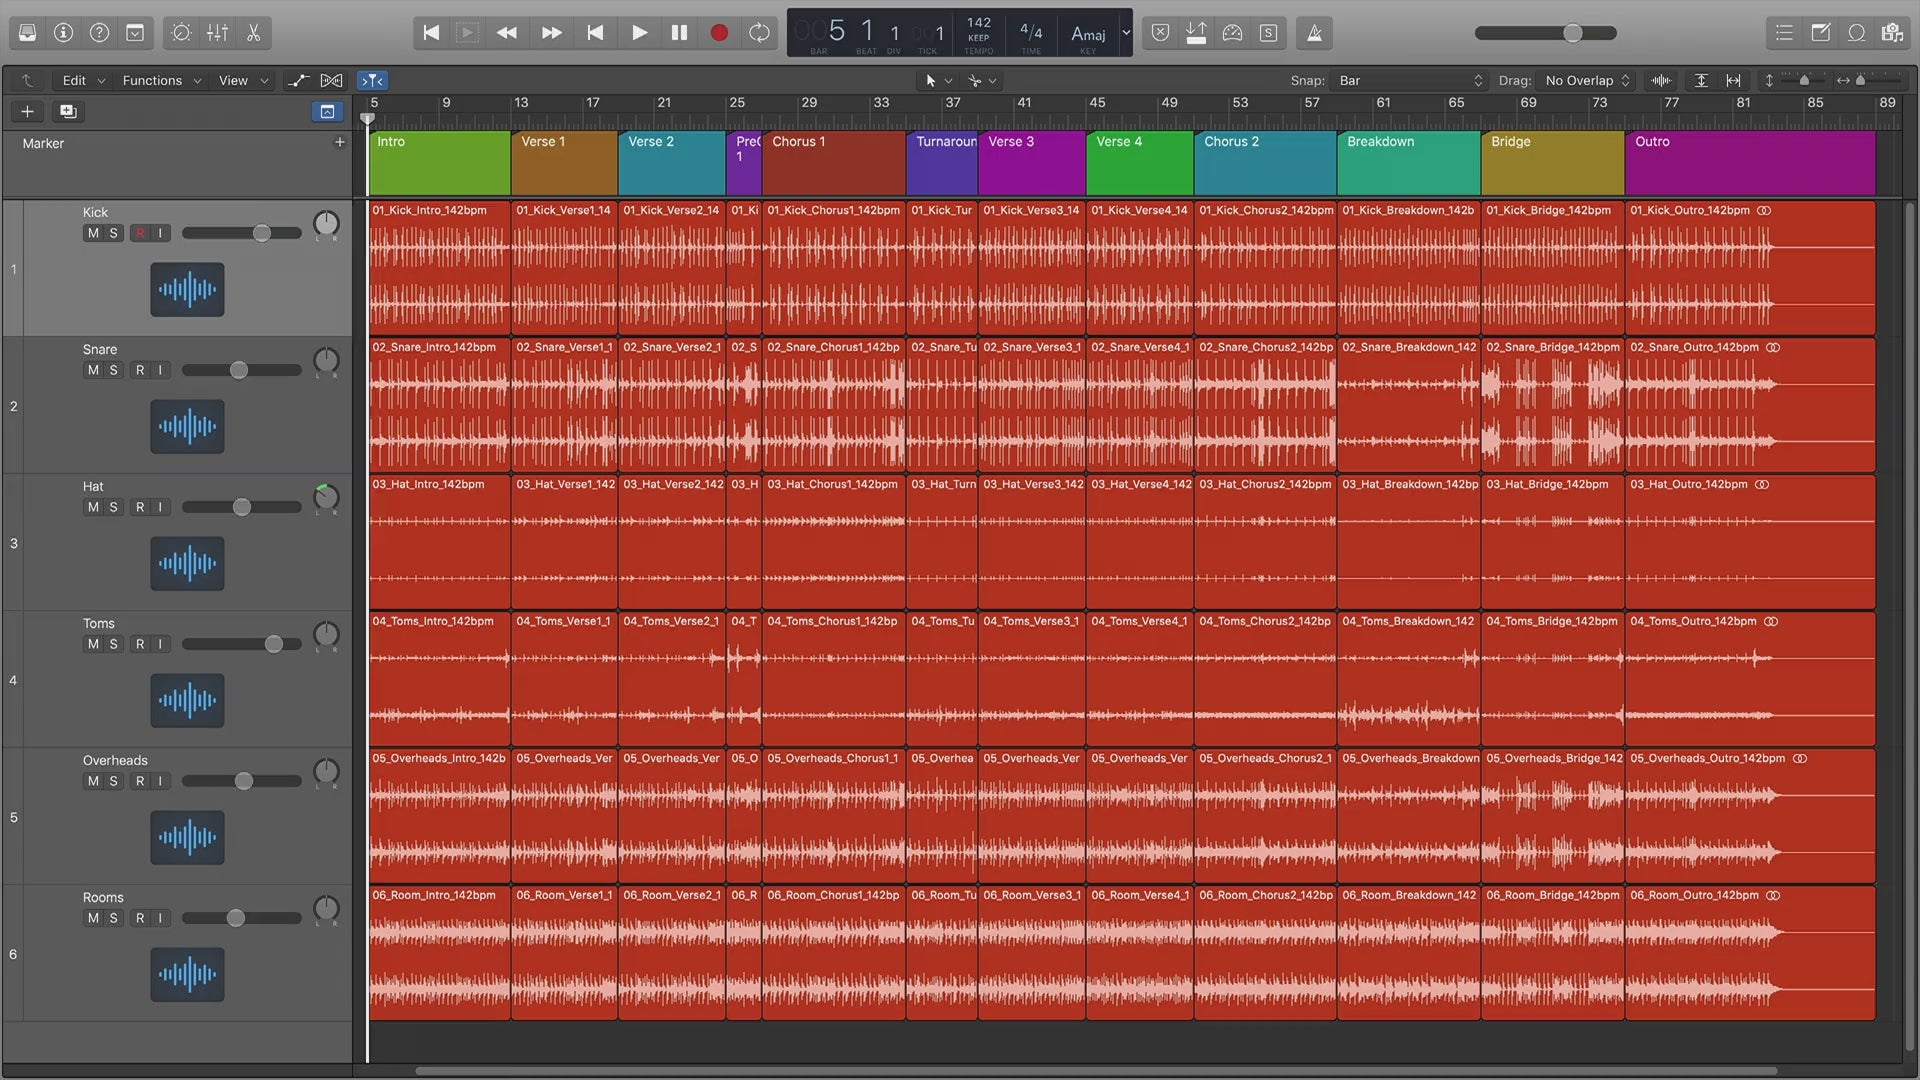
Task: Mute the Overheads track
Action: pyautogui.click(x=93, y=781)
